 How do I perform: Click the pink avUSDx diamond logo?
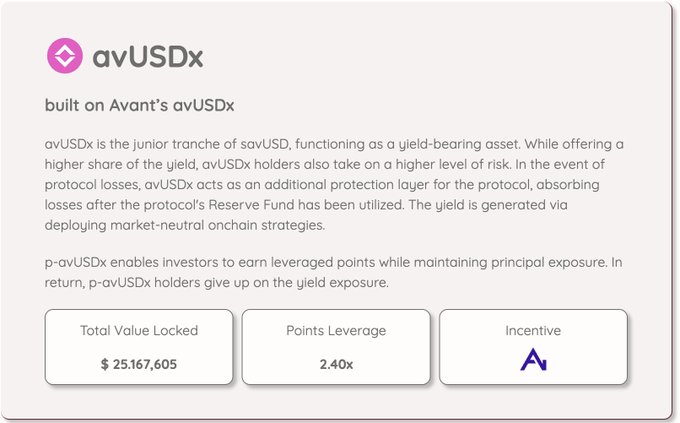(66, 56)
